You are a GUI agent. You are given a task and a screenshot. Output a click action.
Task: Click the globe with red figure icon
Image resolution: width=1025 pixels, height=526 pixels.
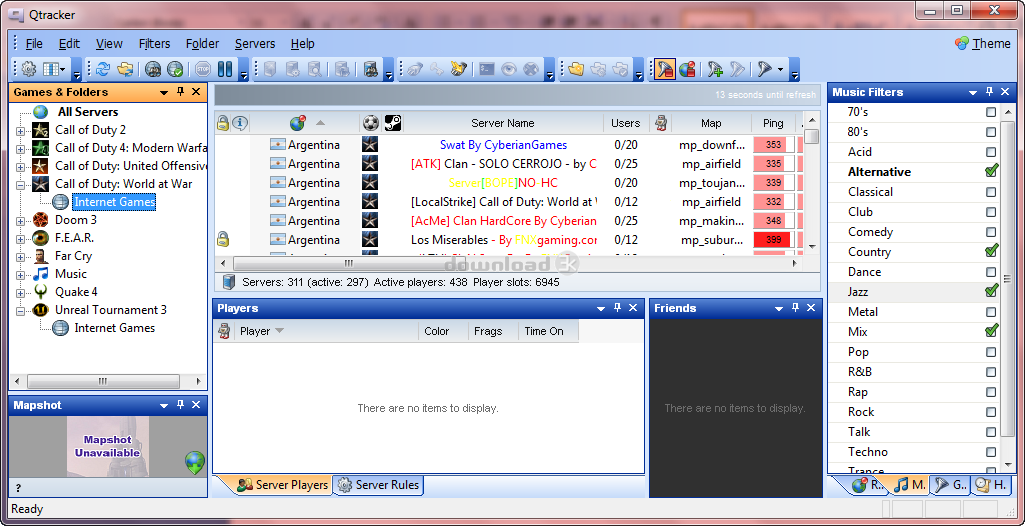coord(687,69)
